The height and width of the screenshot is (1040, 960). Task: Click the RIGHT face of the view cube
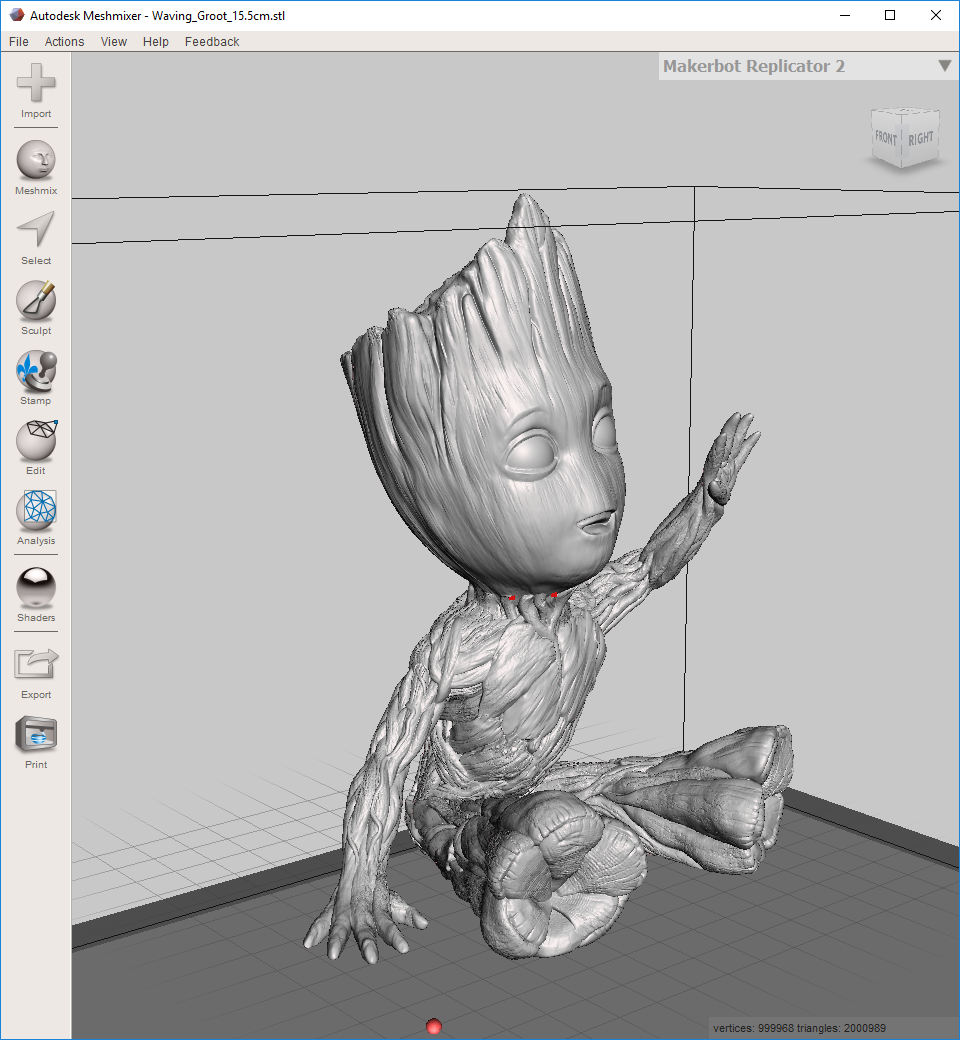pyautogui.click(x=921, y=138)
